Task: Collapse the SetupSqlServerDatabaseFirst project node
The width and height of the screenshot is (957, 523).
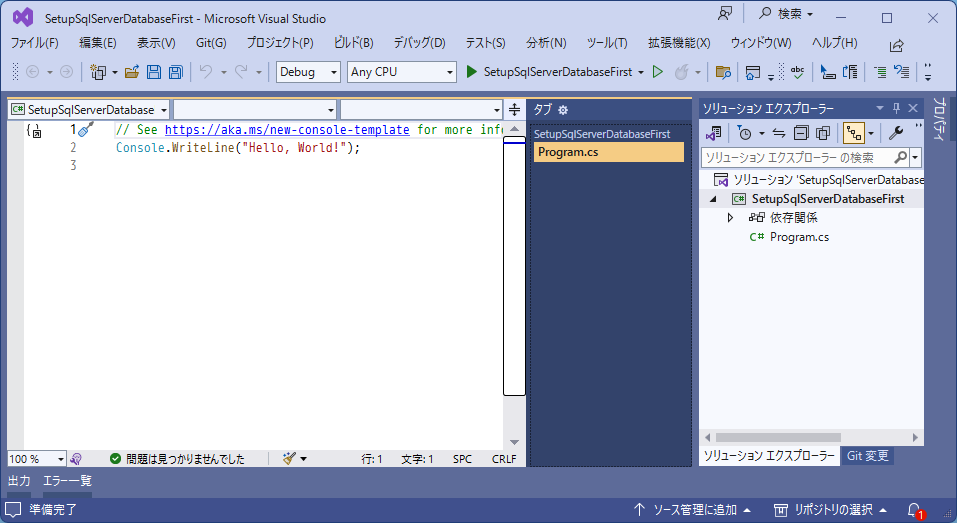Action: click(x=713, y=199)
